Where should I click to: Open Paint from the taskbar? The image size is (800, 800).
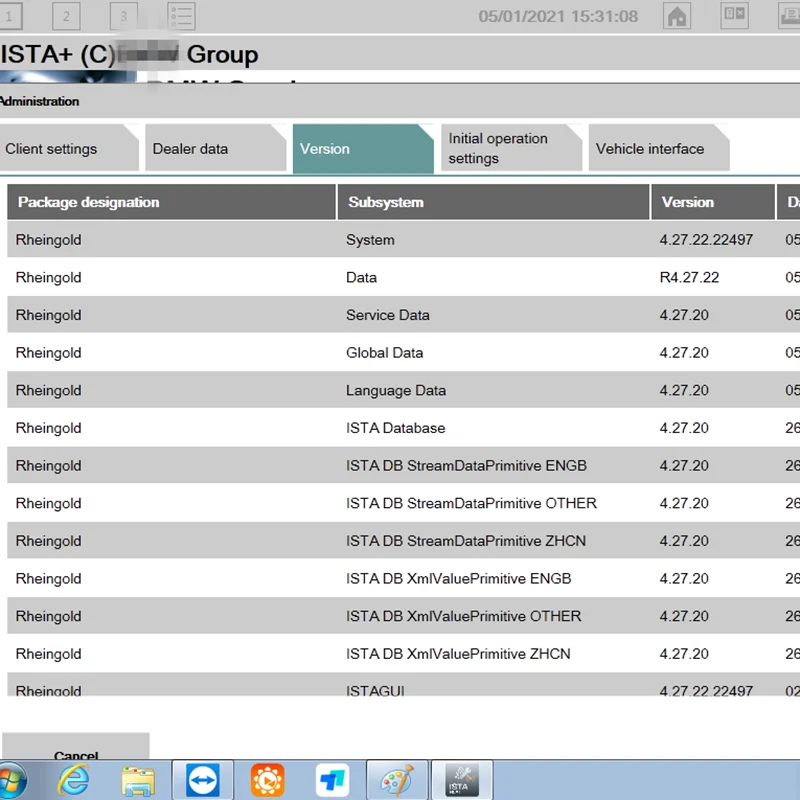[x=397, y=780]
